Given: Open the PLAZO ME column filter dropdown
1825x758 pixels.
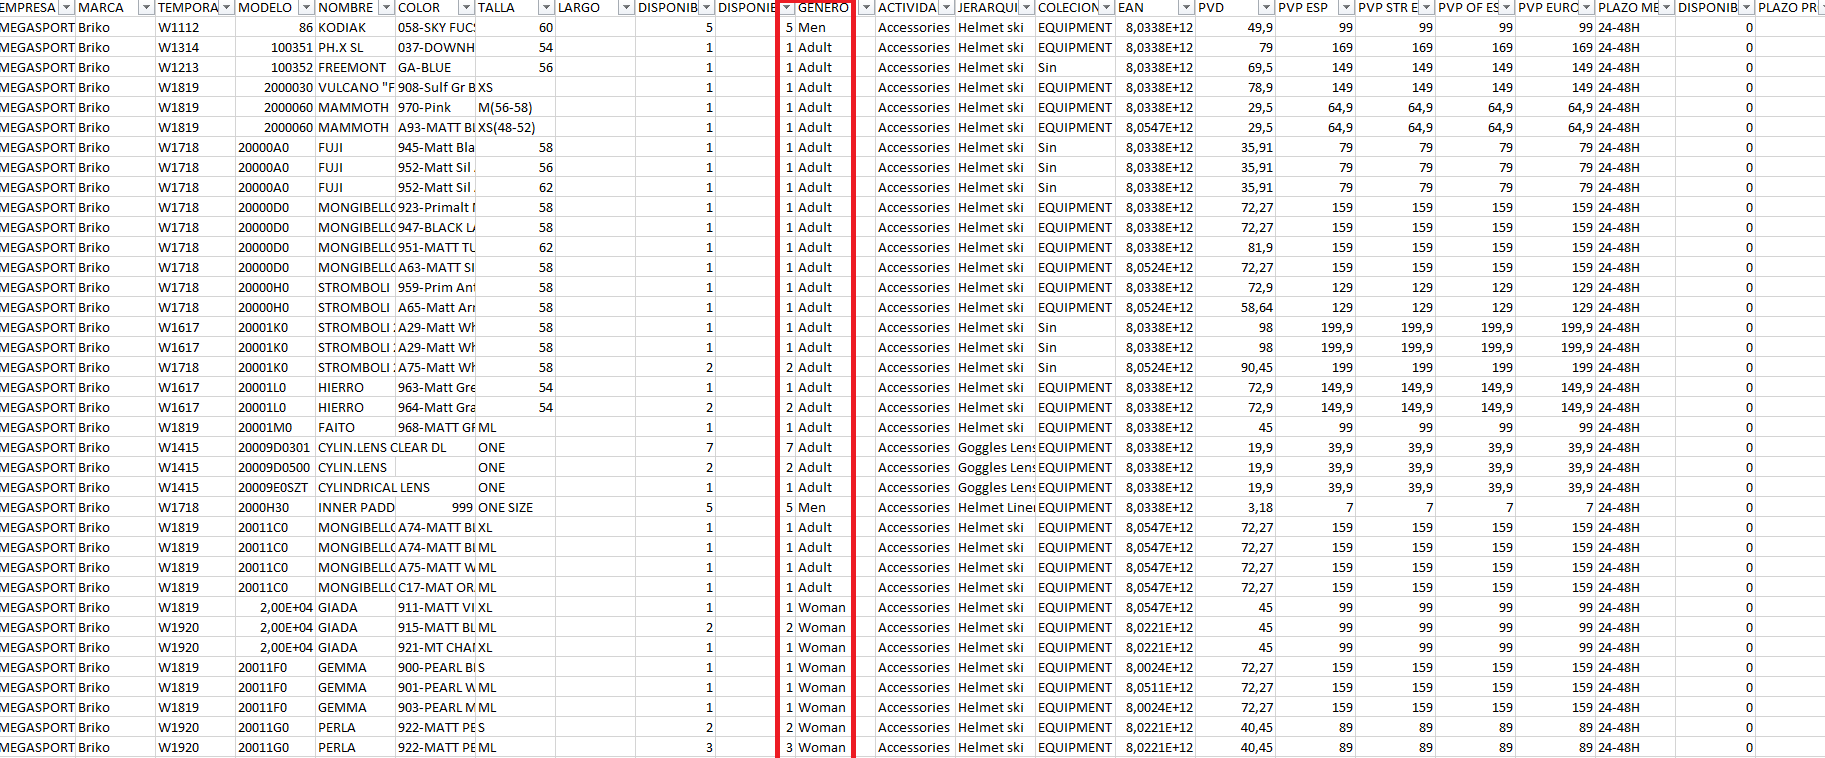Looking at the screenshot, I should pos(1666,7).
